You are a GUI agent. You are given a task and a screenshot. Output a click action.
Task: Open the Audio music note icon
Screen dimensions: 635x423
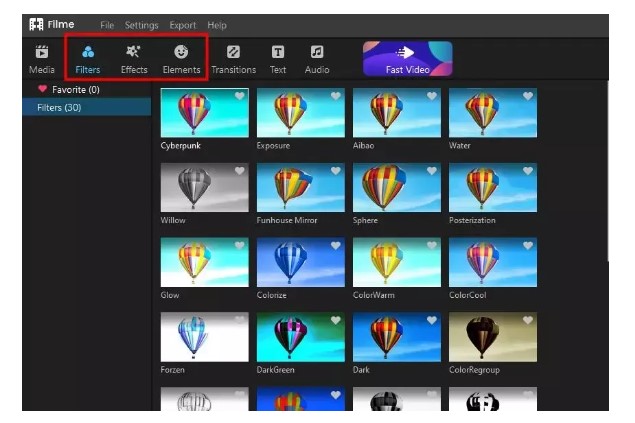317,52
